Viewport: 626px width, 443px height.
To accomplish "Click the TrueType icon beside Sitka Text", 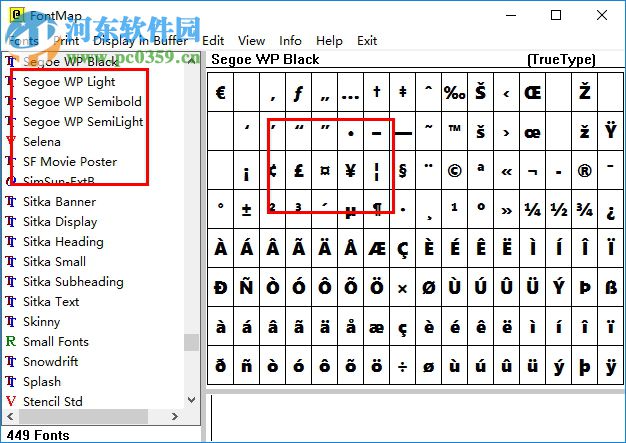I will (11, 301).
